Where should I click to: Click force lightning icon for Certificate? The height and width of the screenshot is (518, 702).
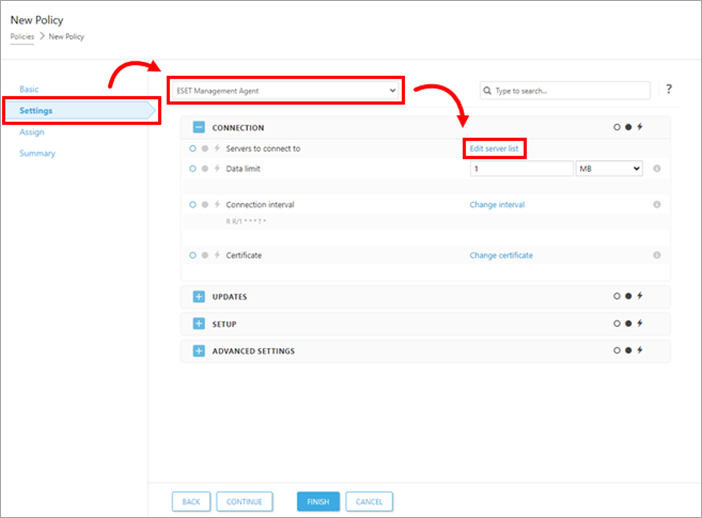(x=217, y=255)
